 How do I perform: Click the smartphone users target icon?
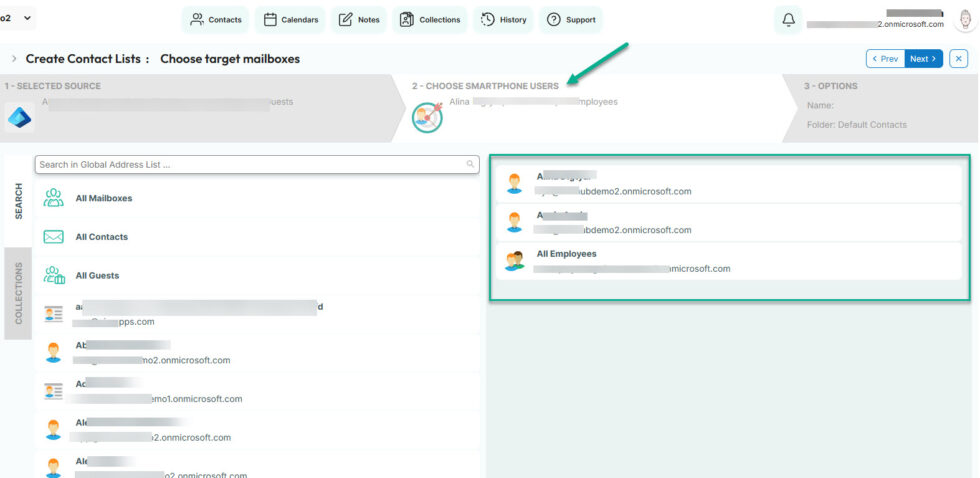tap(427, 117)
